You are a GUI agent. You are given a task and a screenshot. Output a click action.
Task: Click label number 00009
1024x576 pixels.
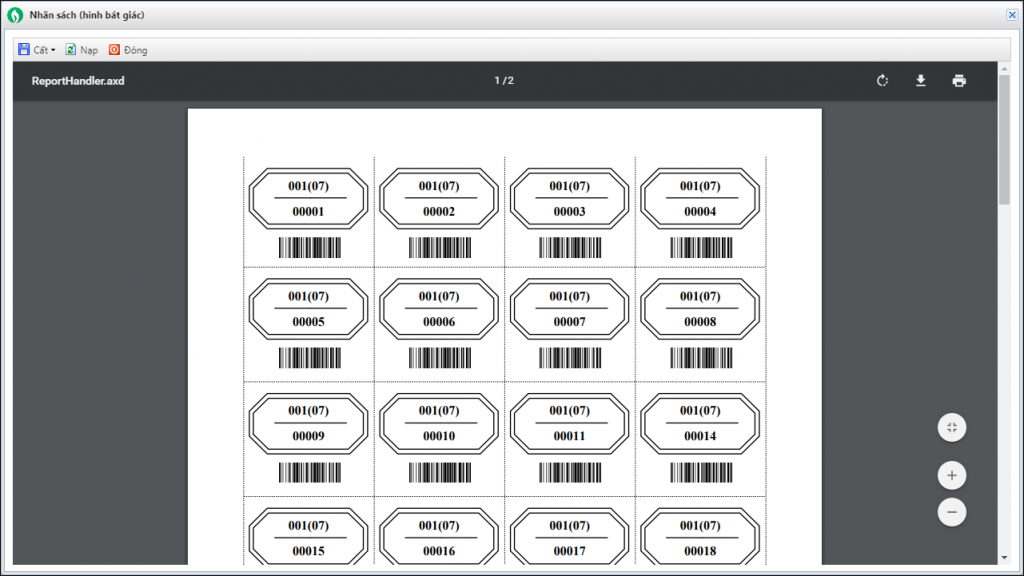(308, 436)
